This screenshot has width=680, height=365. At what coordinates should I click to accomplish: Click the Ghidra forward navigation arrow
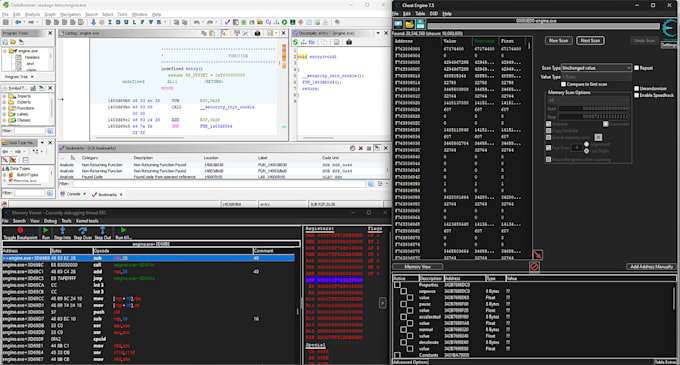click(x=31, y=22)
